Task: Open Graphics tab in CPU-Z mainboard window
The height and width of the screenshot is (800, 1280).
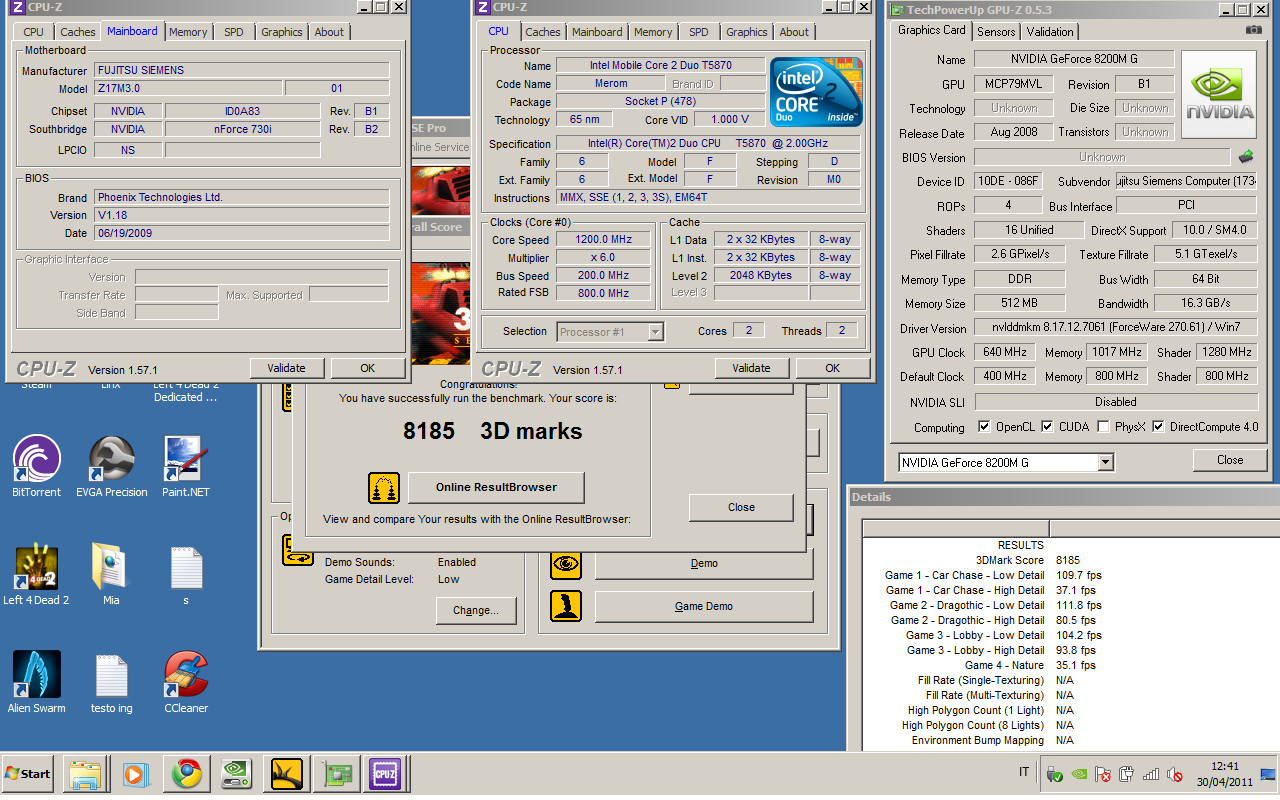Action: coord(282,32)
